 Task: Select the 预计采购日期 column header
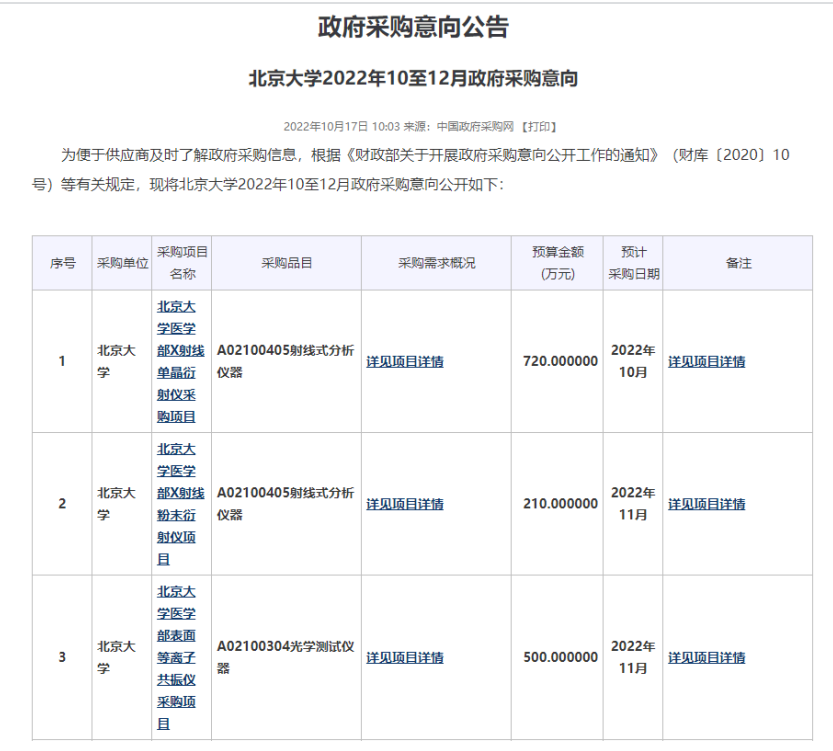[633, 263]
